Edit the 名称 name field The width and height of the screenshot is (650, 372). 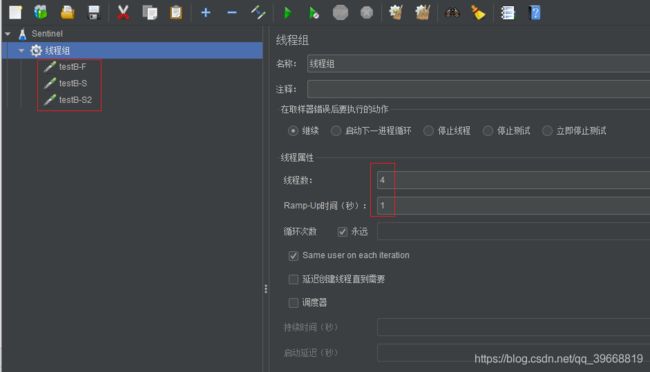pos(478,64)
